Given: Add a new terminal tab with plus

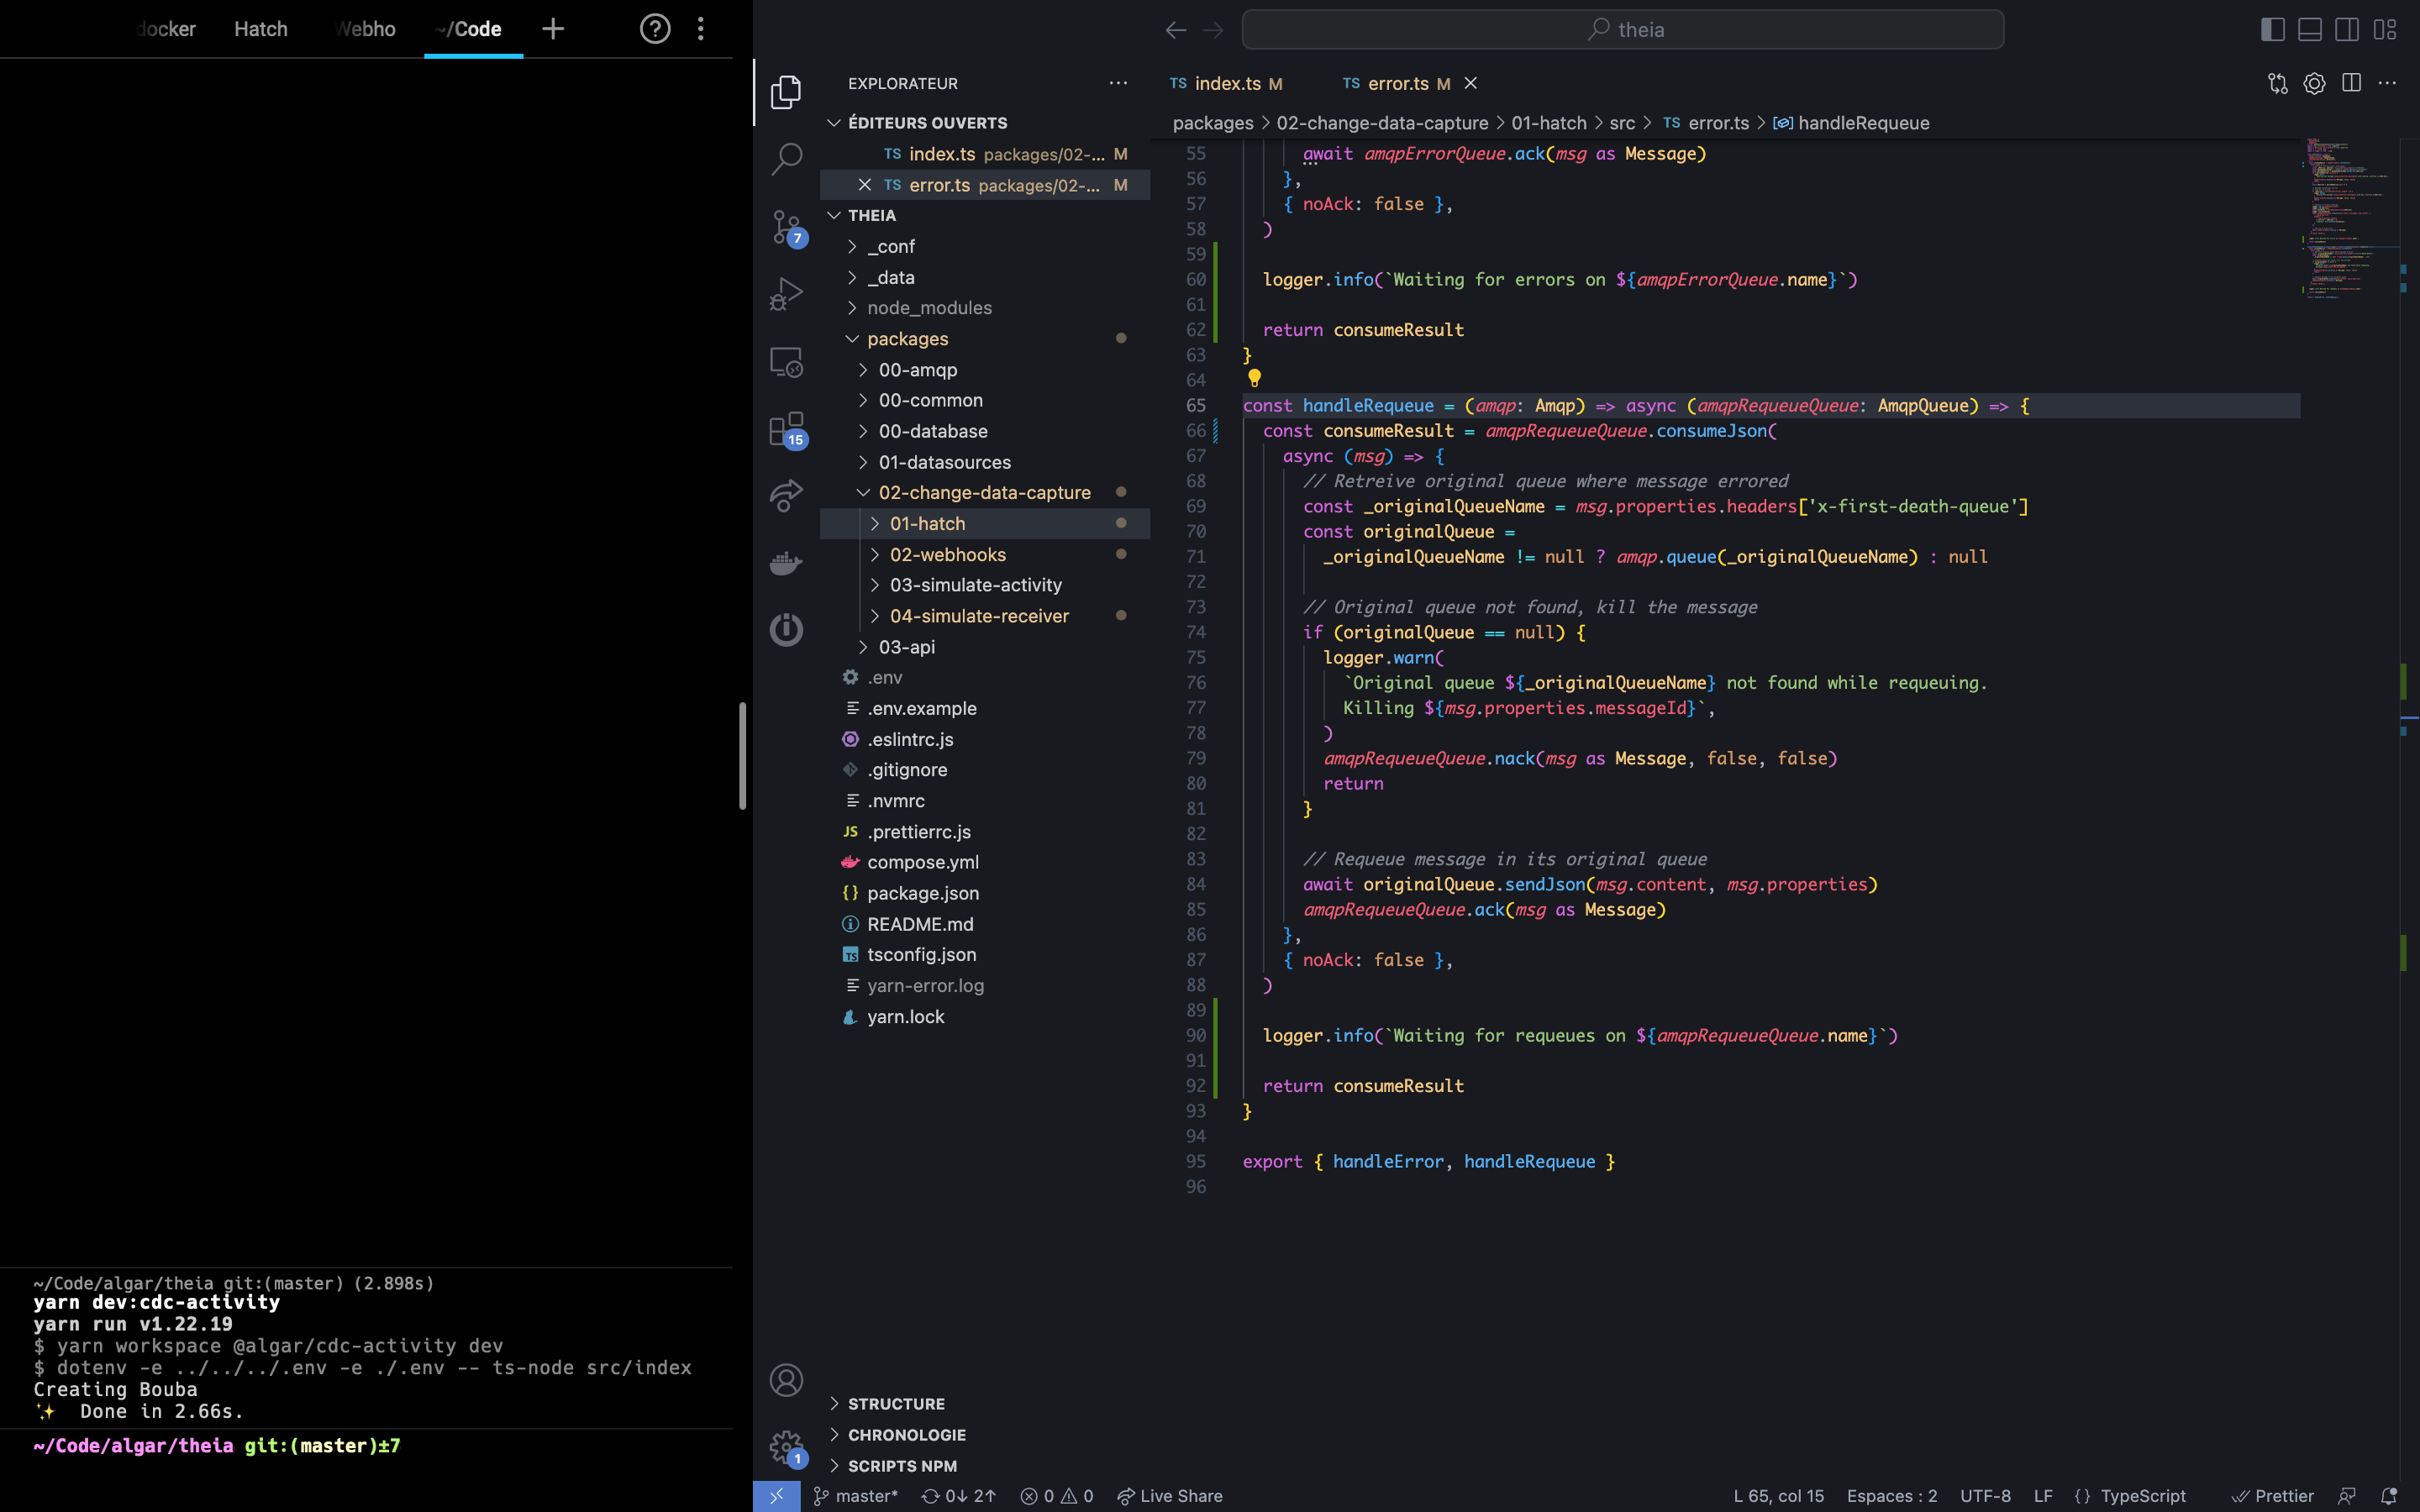Looking at the screenshot, I should point(553,29).
